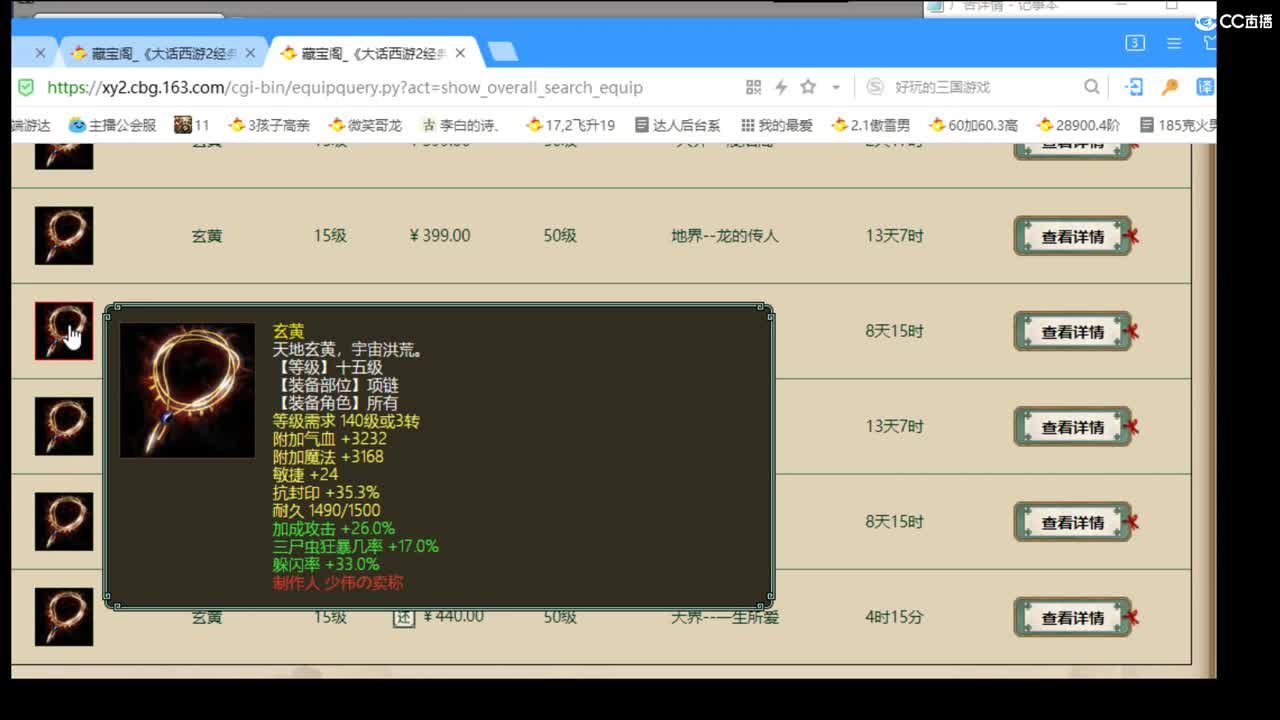Click the ¥440.00 price
Viewport: 1280px width, 720px height.
[453, 616]
